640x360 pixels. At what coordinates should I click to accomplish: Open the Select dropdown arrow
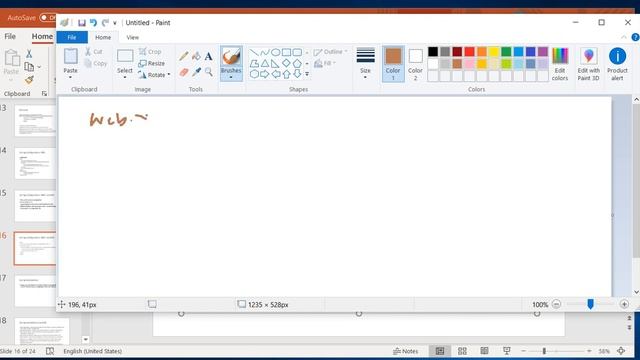[x=125, y=77]
